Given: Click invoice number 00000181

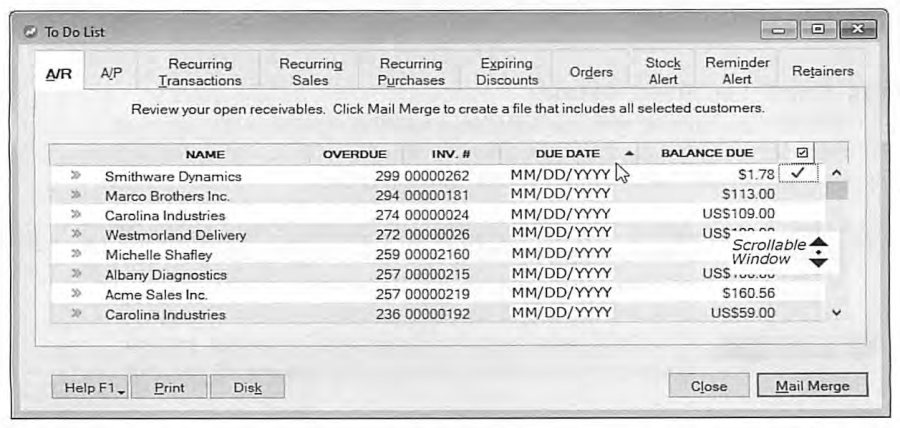Looking at the screenshot, I should (x=437, y=196).
